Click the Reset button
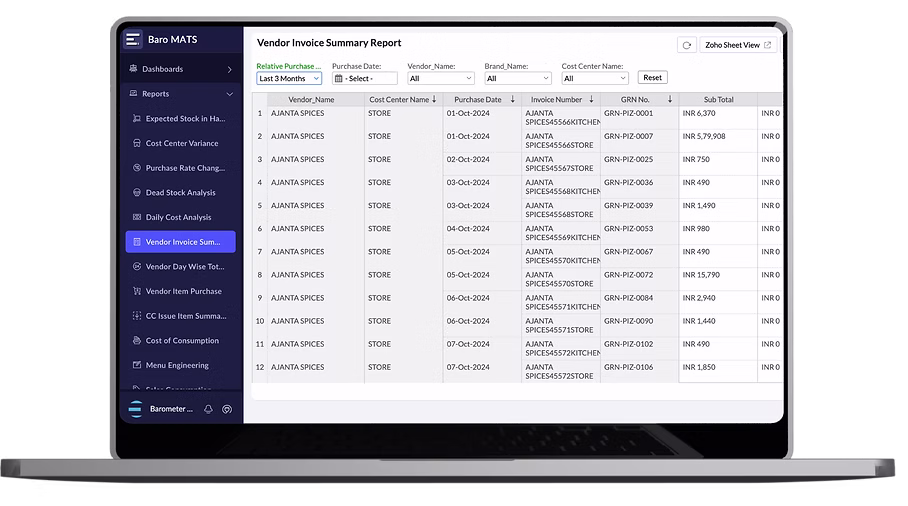Image resolution: width=908 pixels, height=506 pixels. pyautogui.click(x=653, y=78)
